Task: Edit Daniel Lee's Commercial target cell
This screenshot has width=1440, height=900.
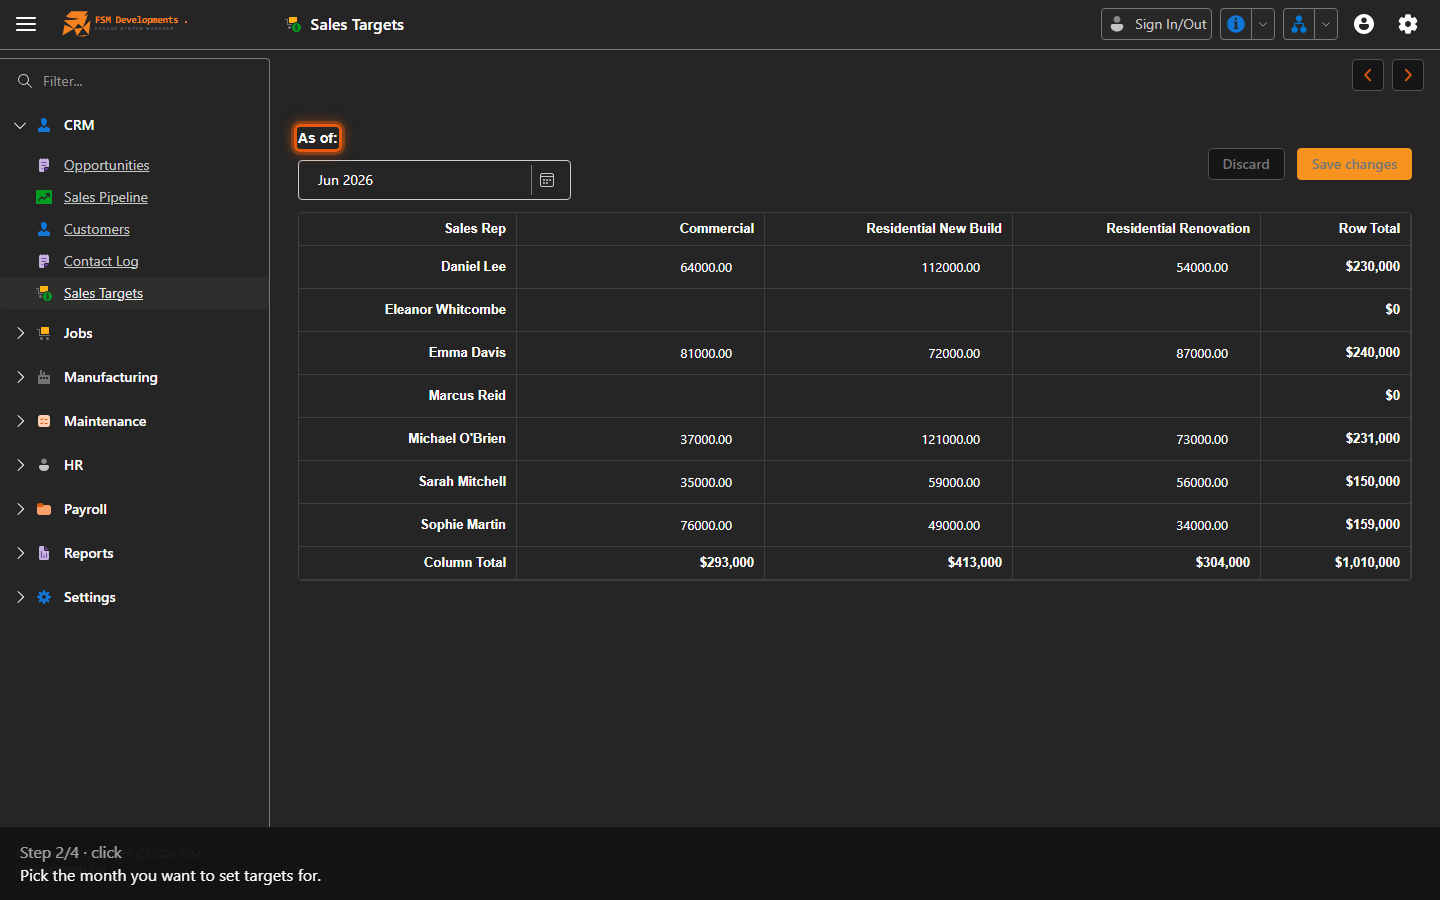Action: pos(640,267)
